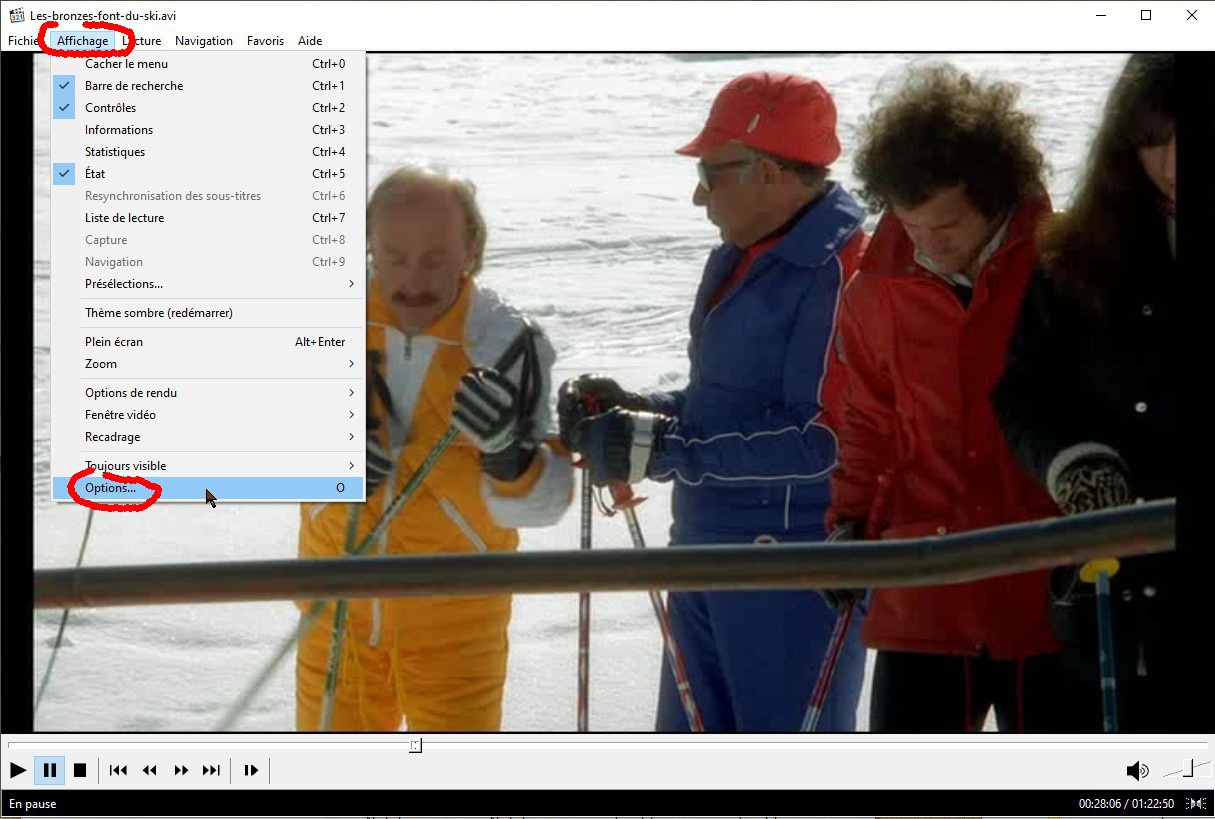1215x819 pixels.
Task: Click the MPC-HC app icon in title bar
Action: [16, 15]
